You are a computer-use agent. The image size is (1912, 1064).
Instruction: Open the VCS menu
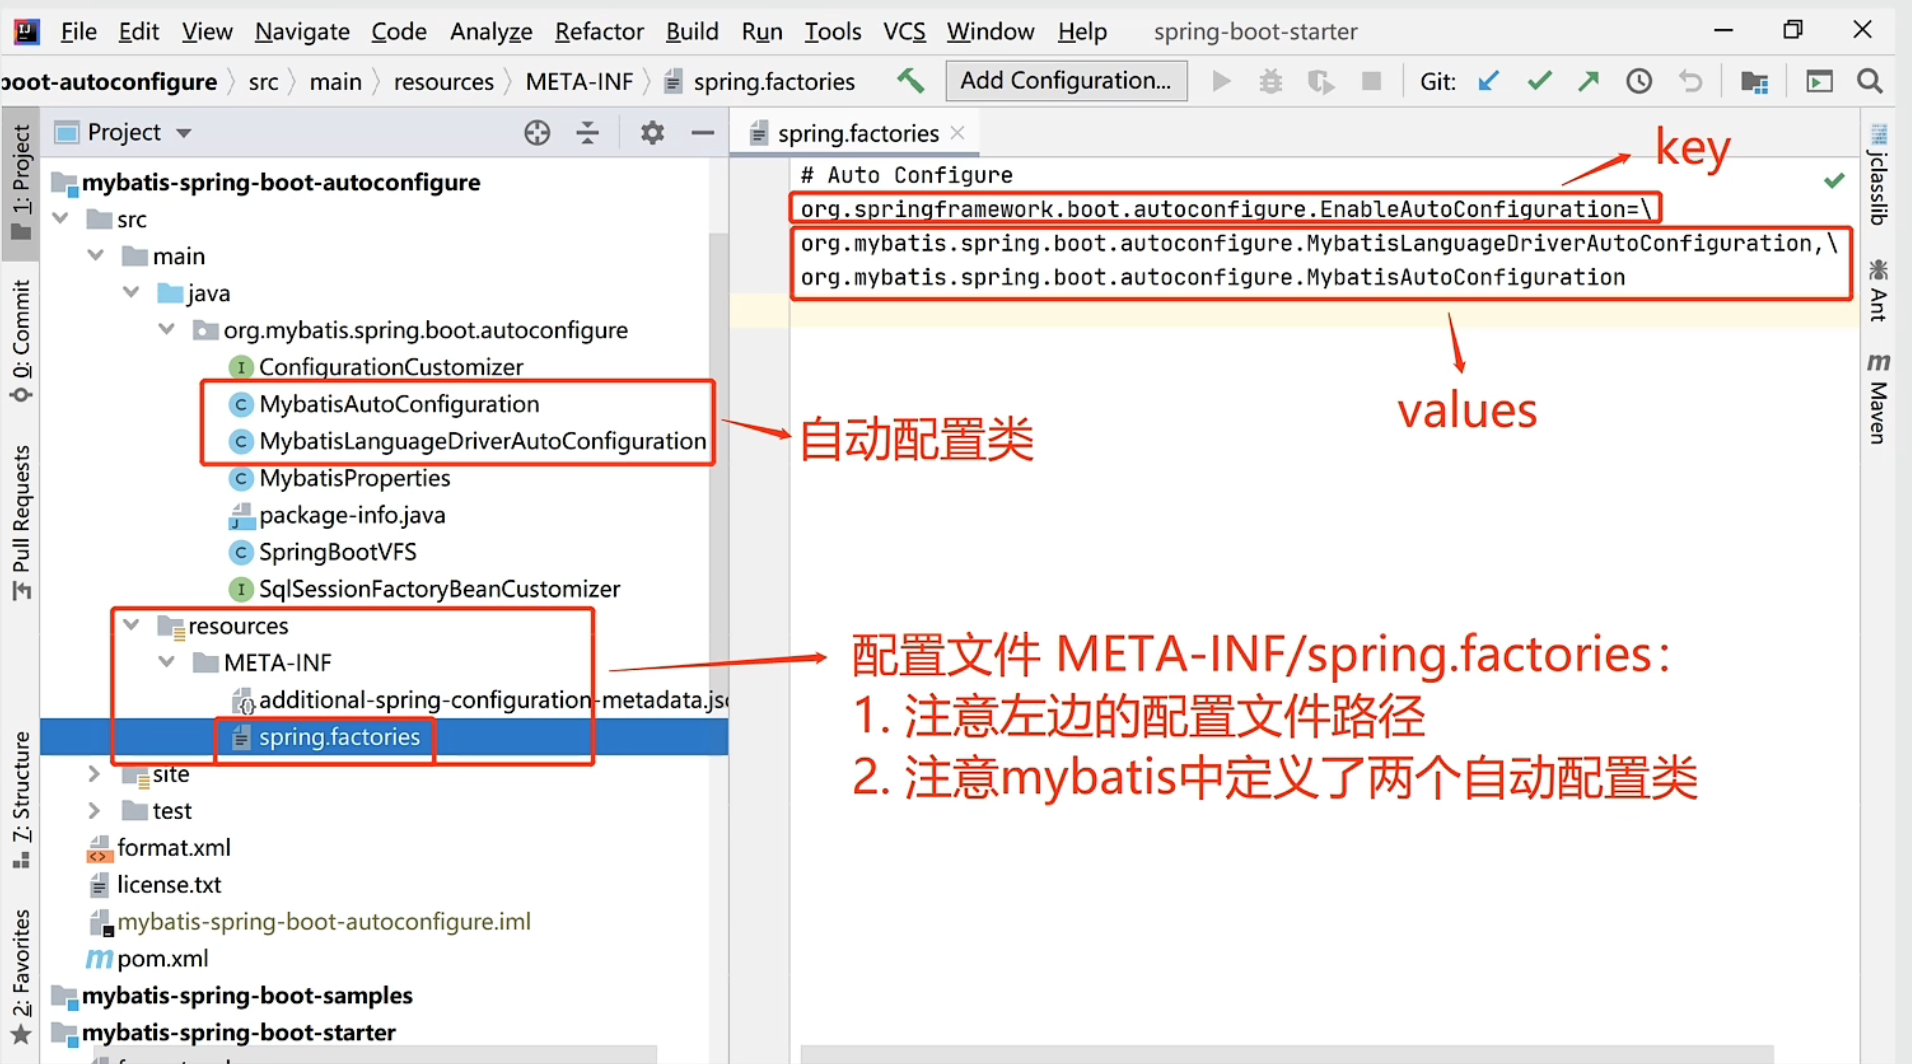[903, 31]
